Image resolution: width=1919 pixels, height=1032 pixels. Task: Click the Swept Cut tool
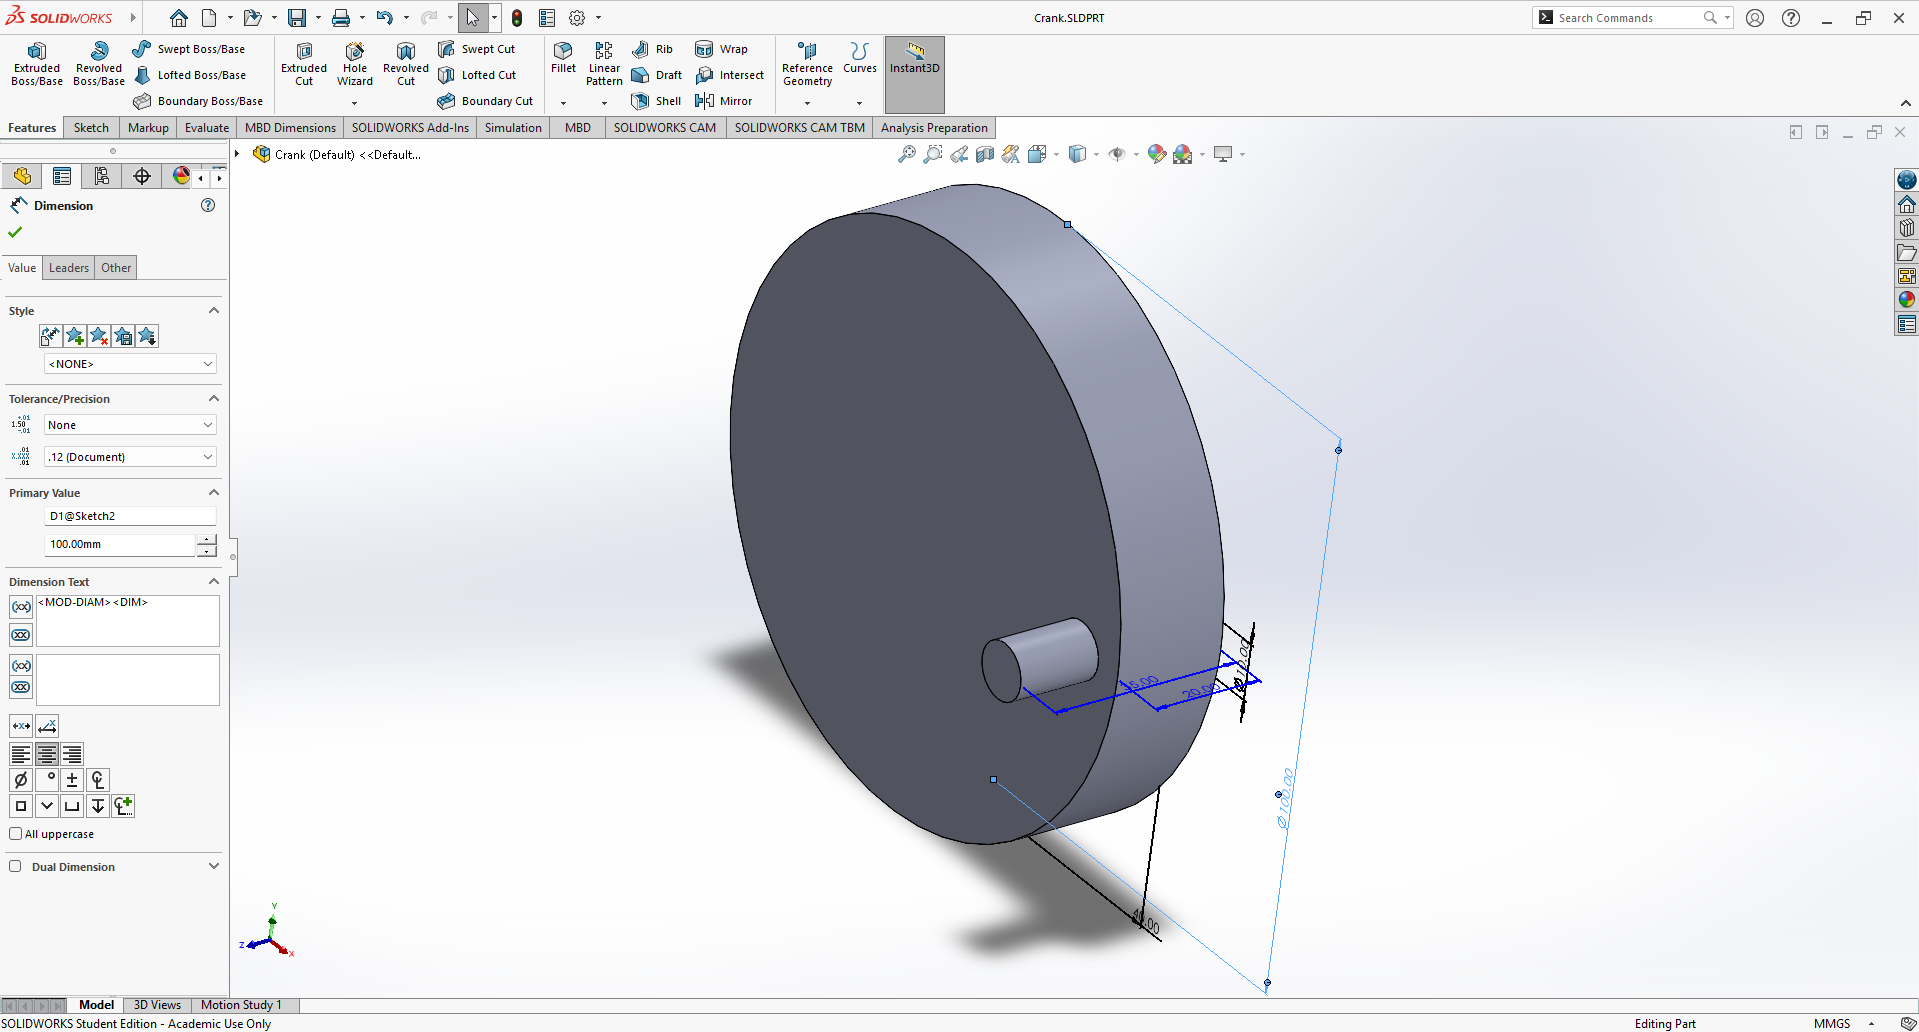[476, 49]
